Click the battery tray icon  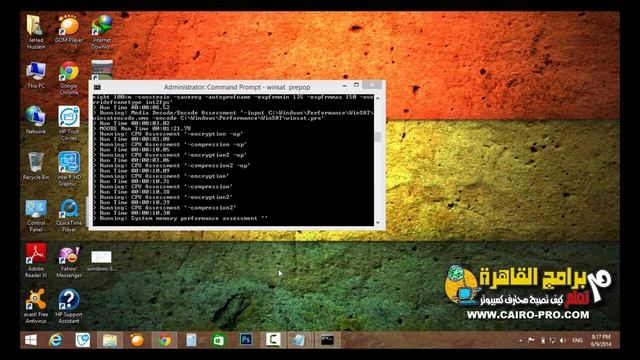click(x=543, y=340)
